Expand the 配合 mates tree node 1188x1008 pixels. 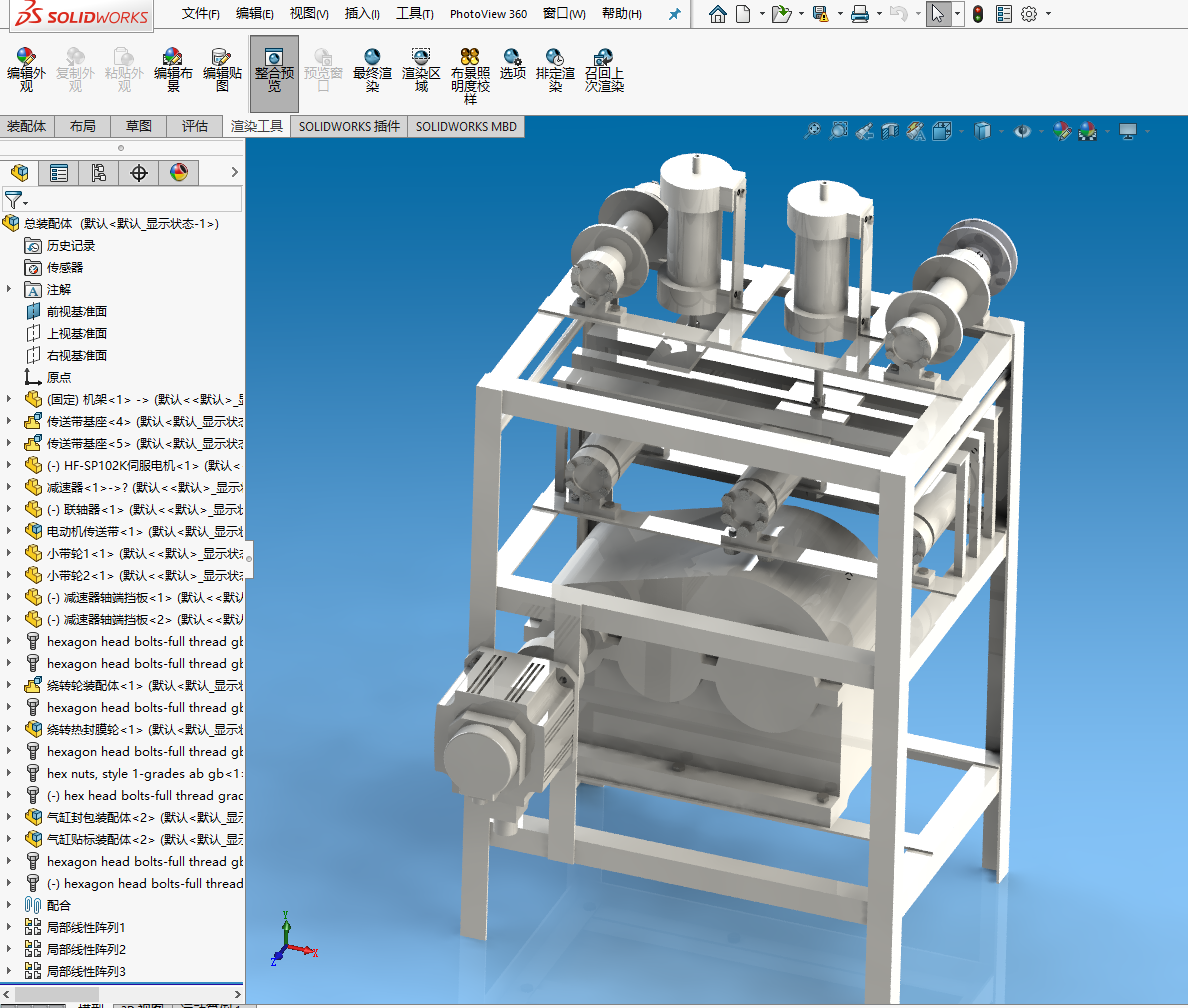pos(10,905)
